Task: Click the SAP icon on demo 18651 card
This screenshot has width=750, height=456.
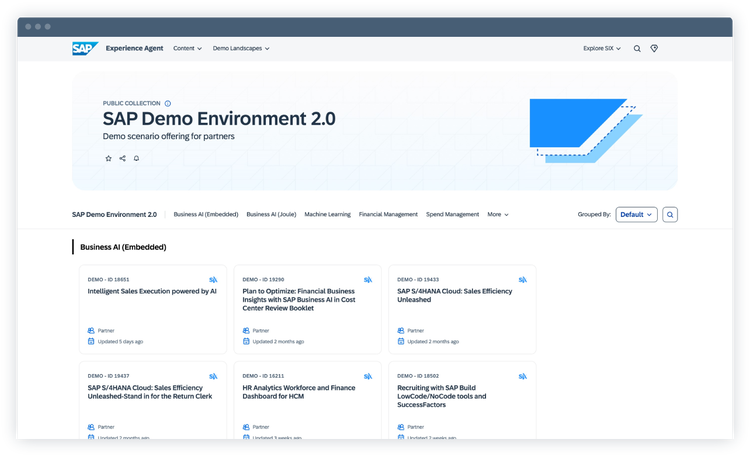Action: click(x=213, y=279)
